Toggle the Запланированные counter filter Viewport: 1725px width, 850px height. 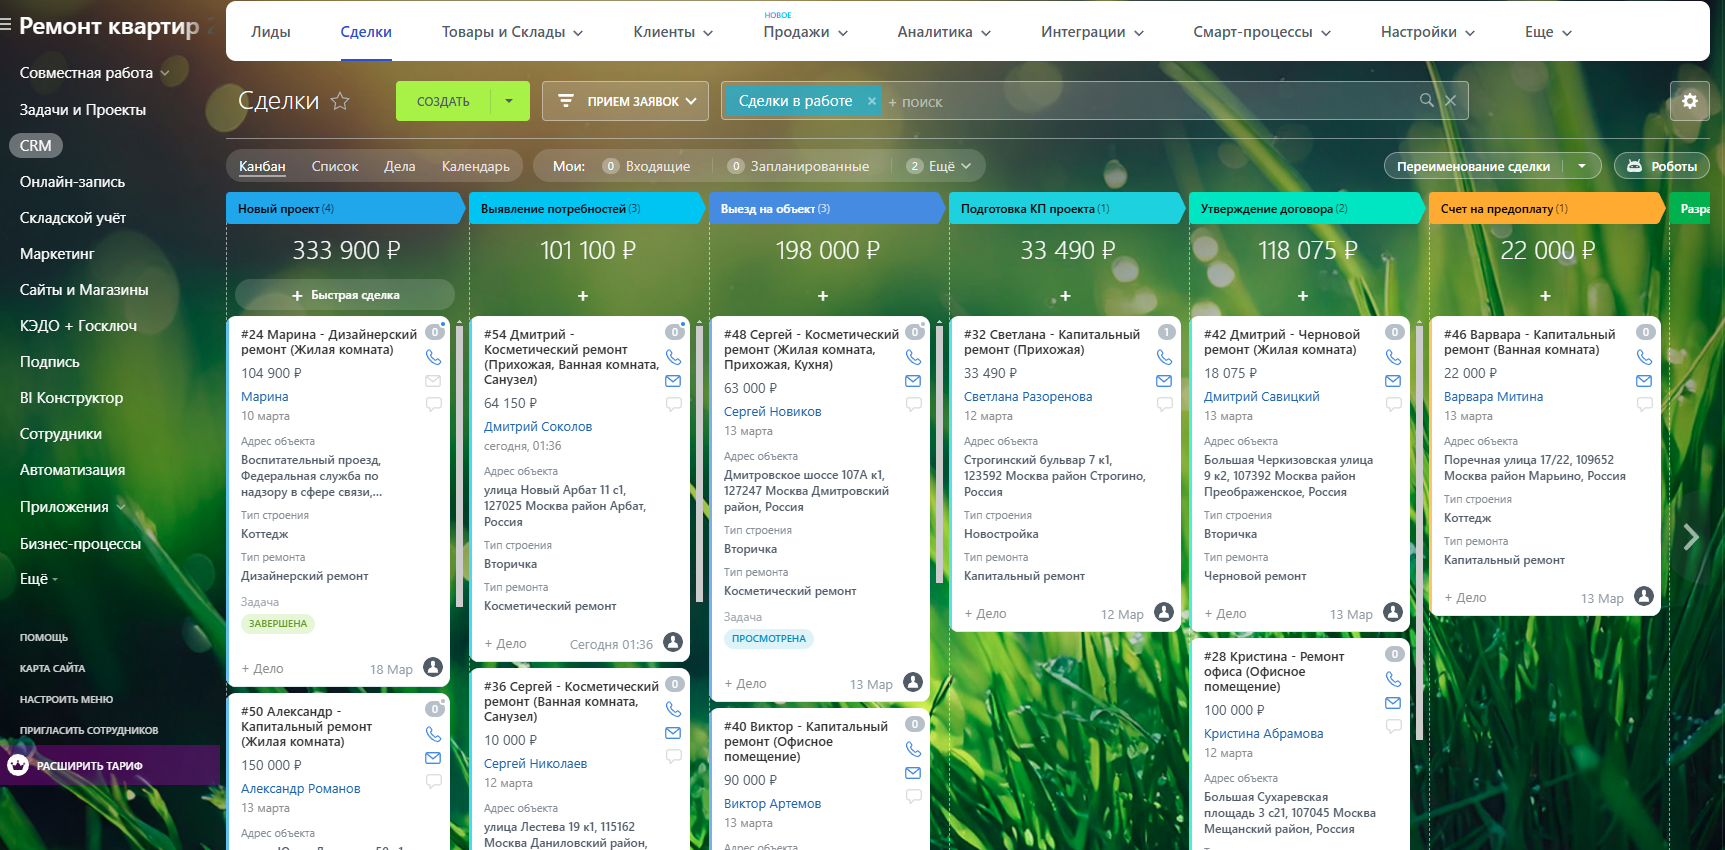(798, 166)
